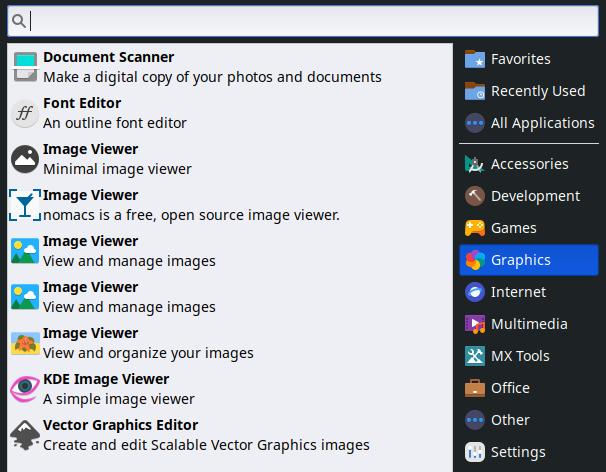This screenshot has height=472, width=606.
Task: Click the "View and organize your images" icon
Action: [25, 343]
